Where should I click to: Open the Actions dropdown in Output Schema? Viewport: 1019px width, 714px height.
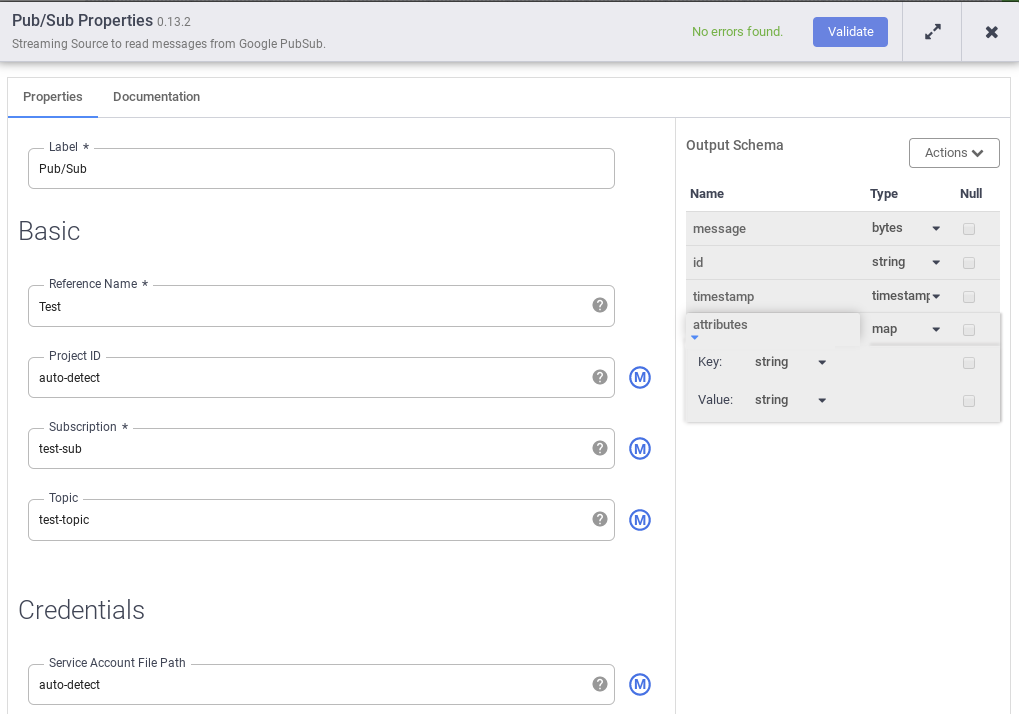click(954, 153)
